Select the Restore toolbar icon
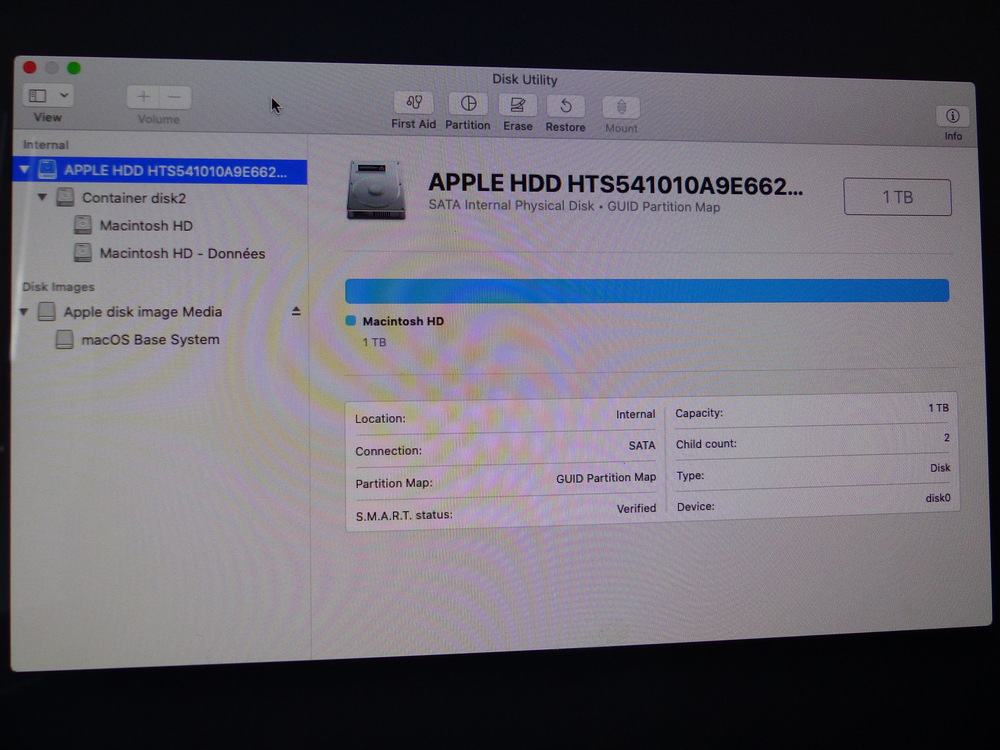 tap(566, 107)
